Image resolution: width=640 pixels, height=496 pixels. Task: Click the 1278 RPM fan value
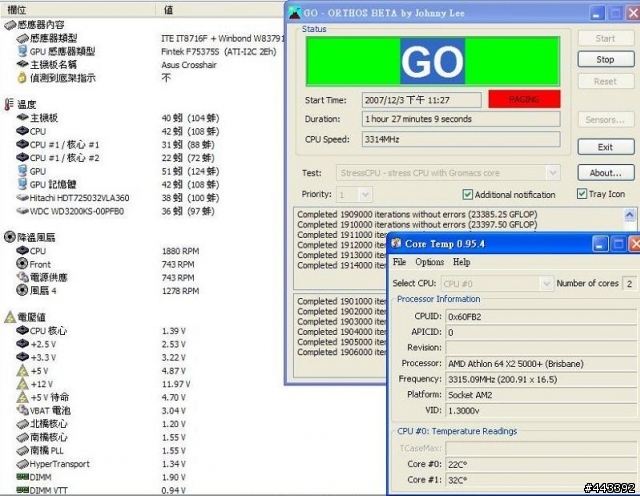180,291
